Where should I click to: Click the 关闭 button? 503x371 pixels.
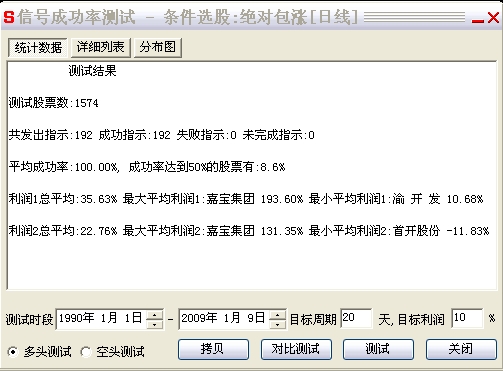[461, 349]
